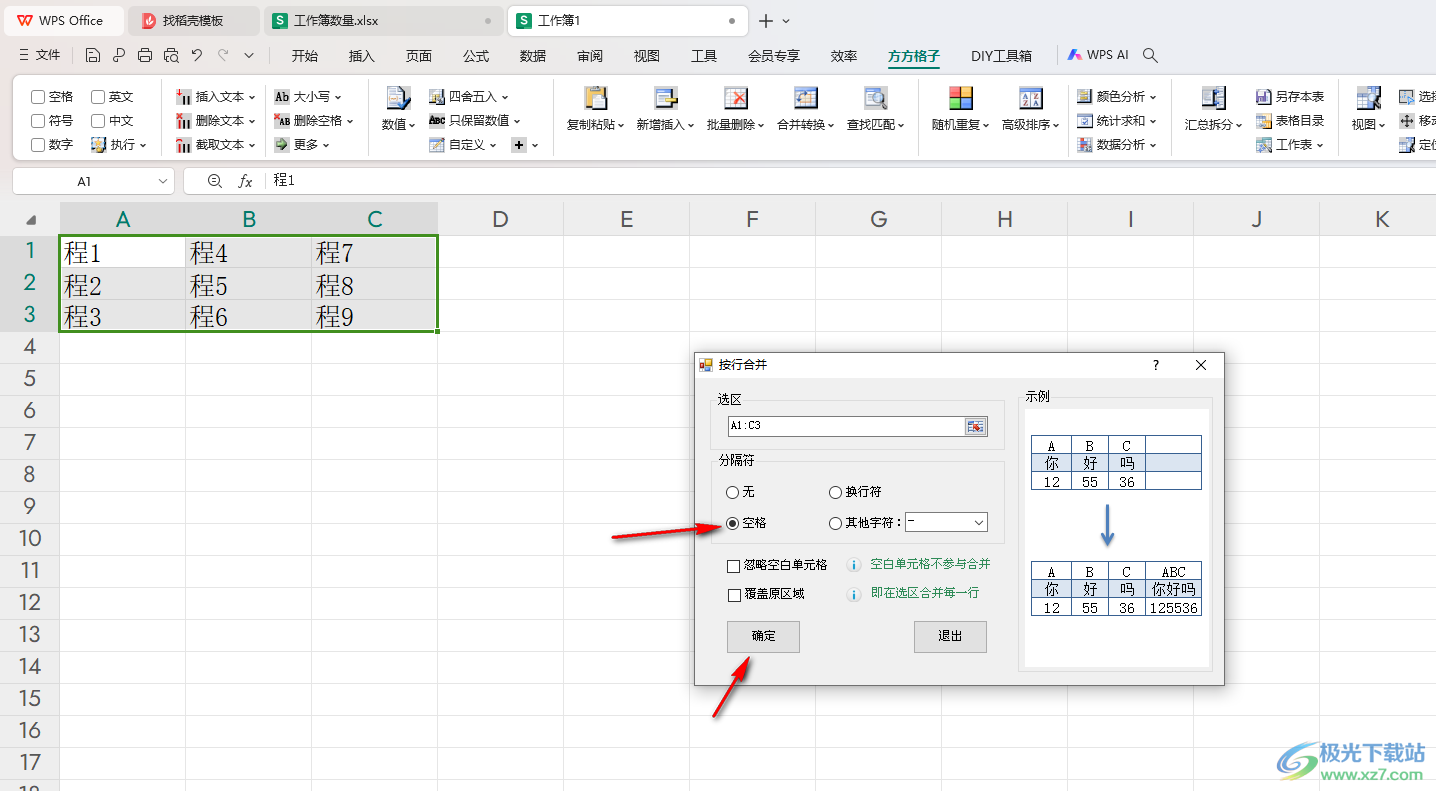Open the 复制粘贴 tool icon
The height and width of the screenshot is (791, 1436).
point(596,98)
